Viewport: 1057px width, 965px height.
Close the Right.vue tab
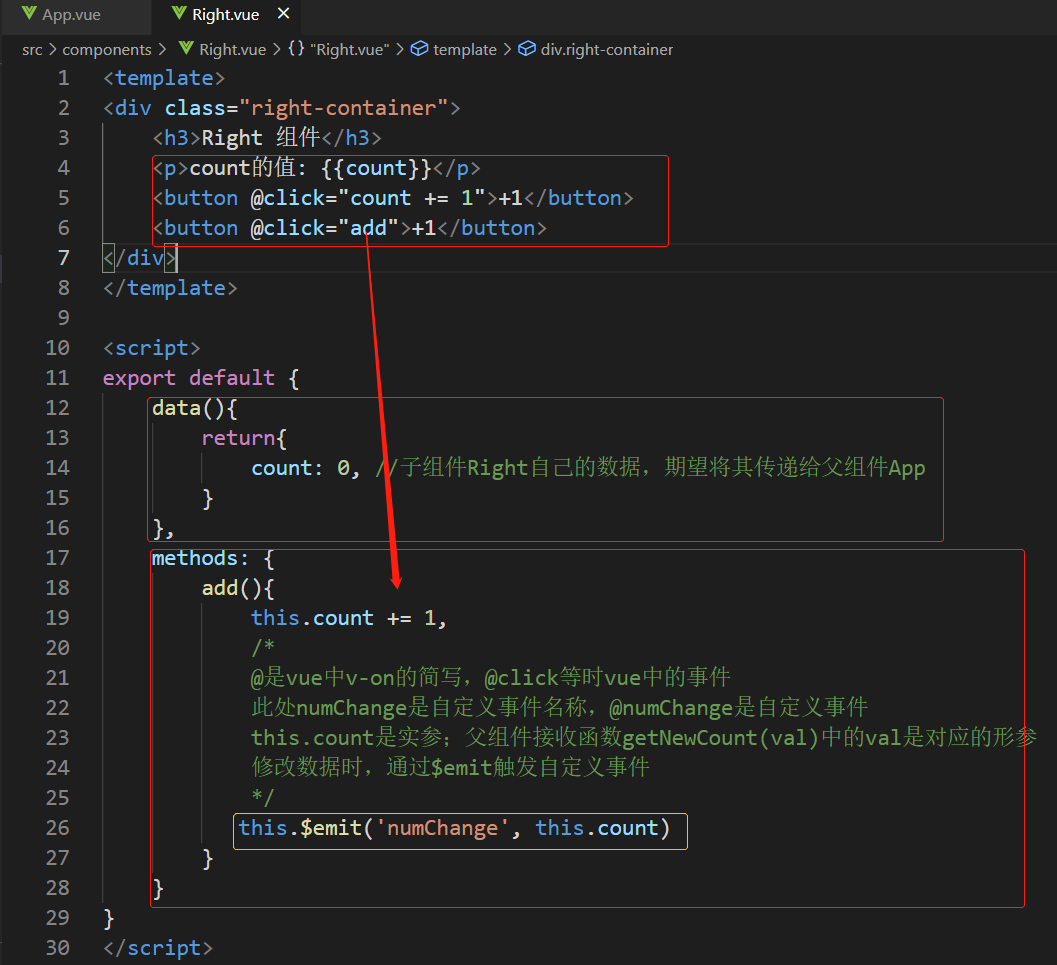(284, 13)
